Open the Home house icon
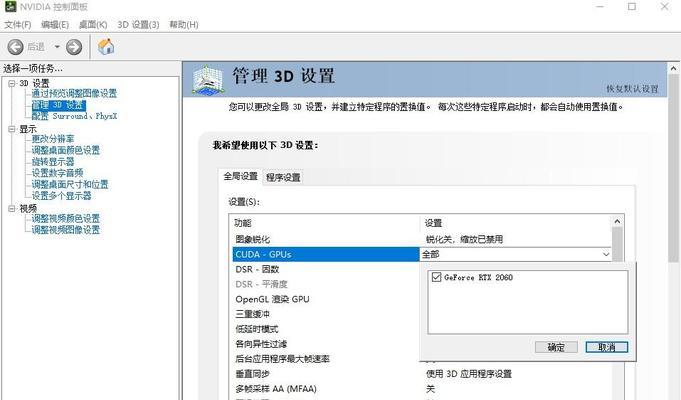The height and width of the screenshot is (400, 681). tap(106, 46)
